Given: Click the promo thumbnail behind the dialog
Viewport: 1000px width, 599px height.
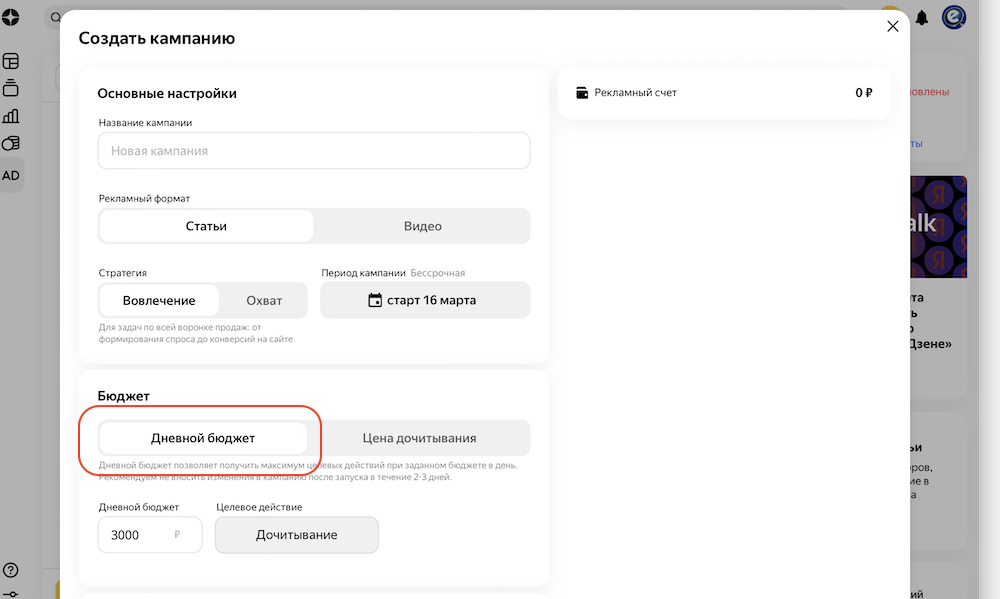Looking at the screenshot, I should point(939,227).
